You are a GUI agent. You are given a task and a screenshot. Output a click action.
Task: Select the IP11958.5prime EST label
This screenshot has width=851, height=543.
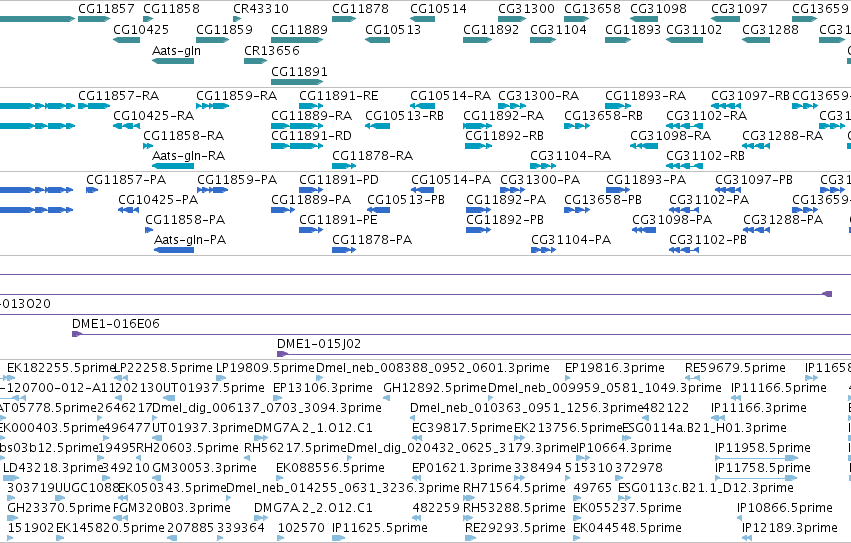click(763, 447)
